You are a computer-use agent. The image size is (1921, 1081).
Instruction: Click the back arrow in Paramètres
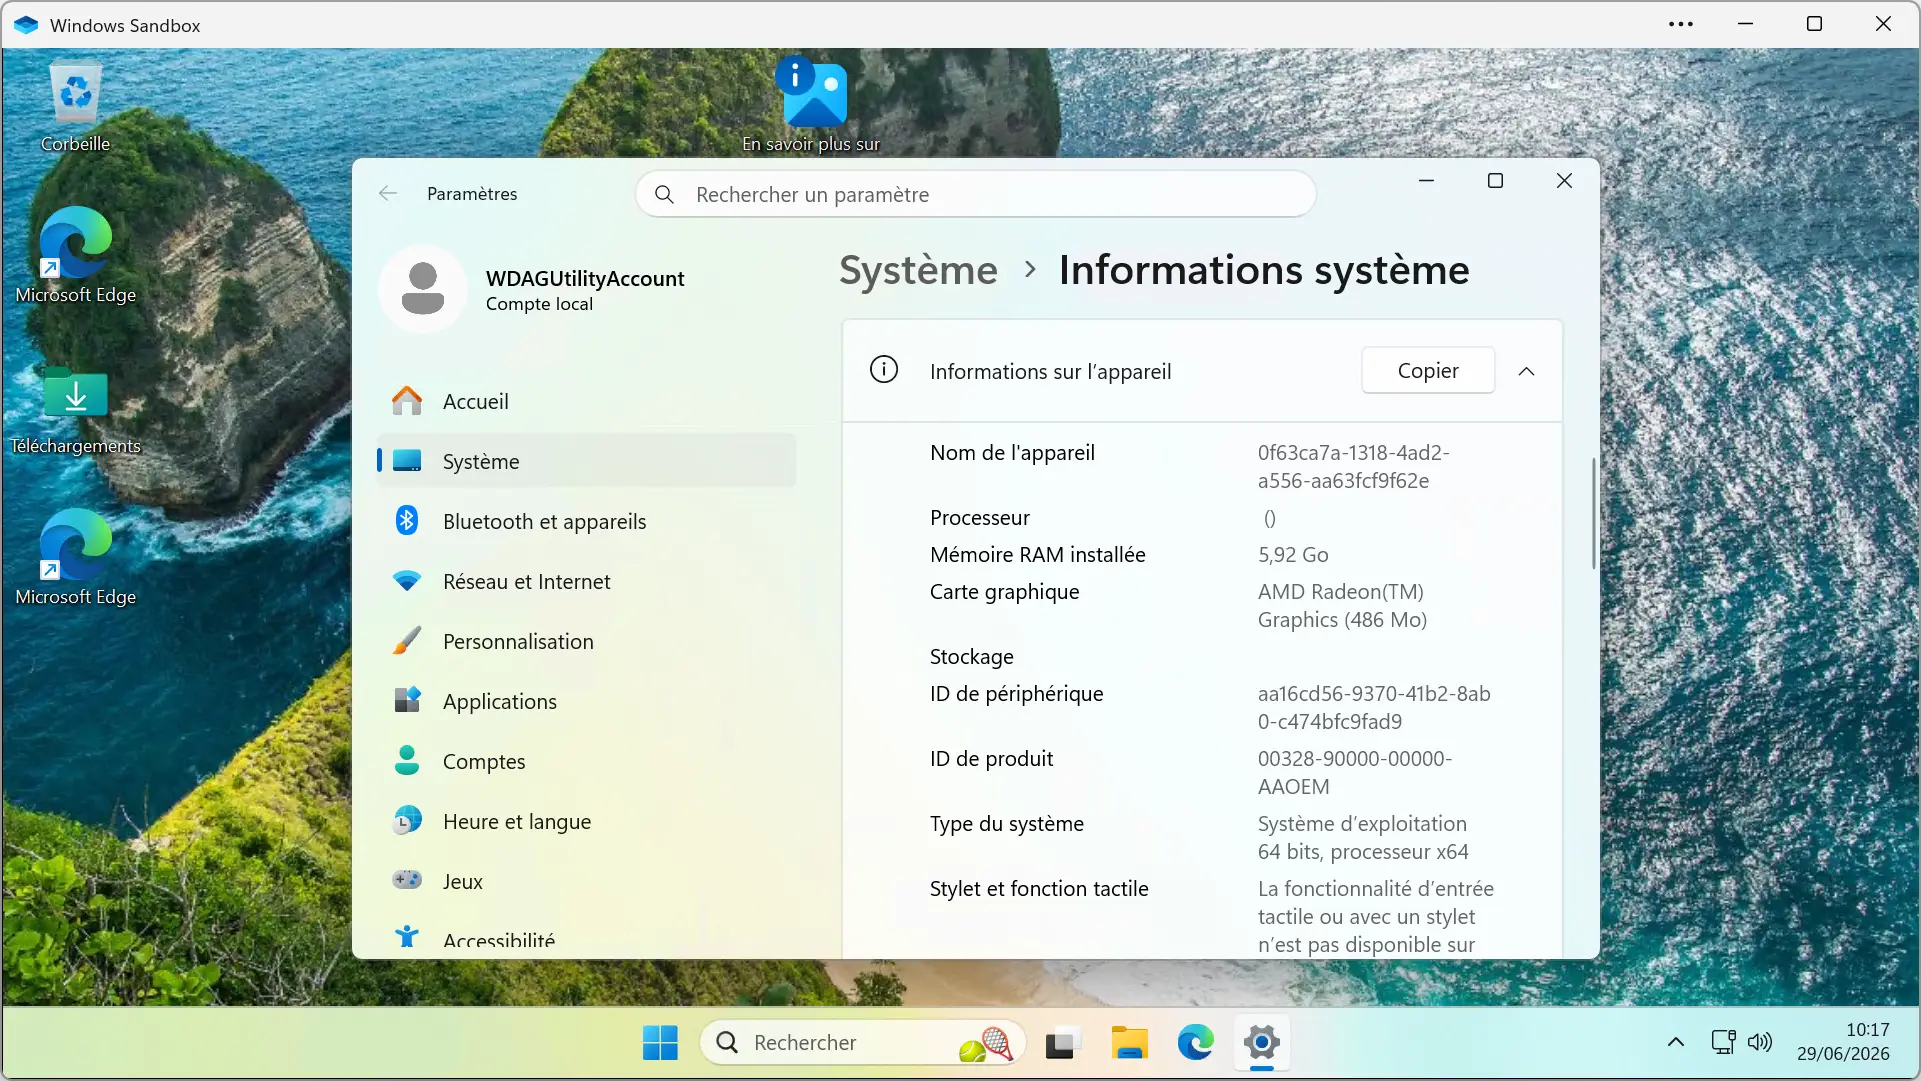pos(388,193)
